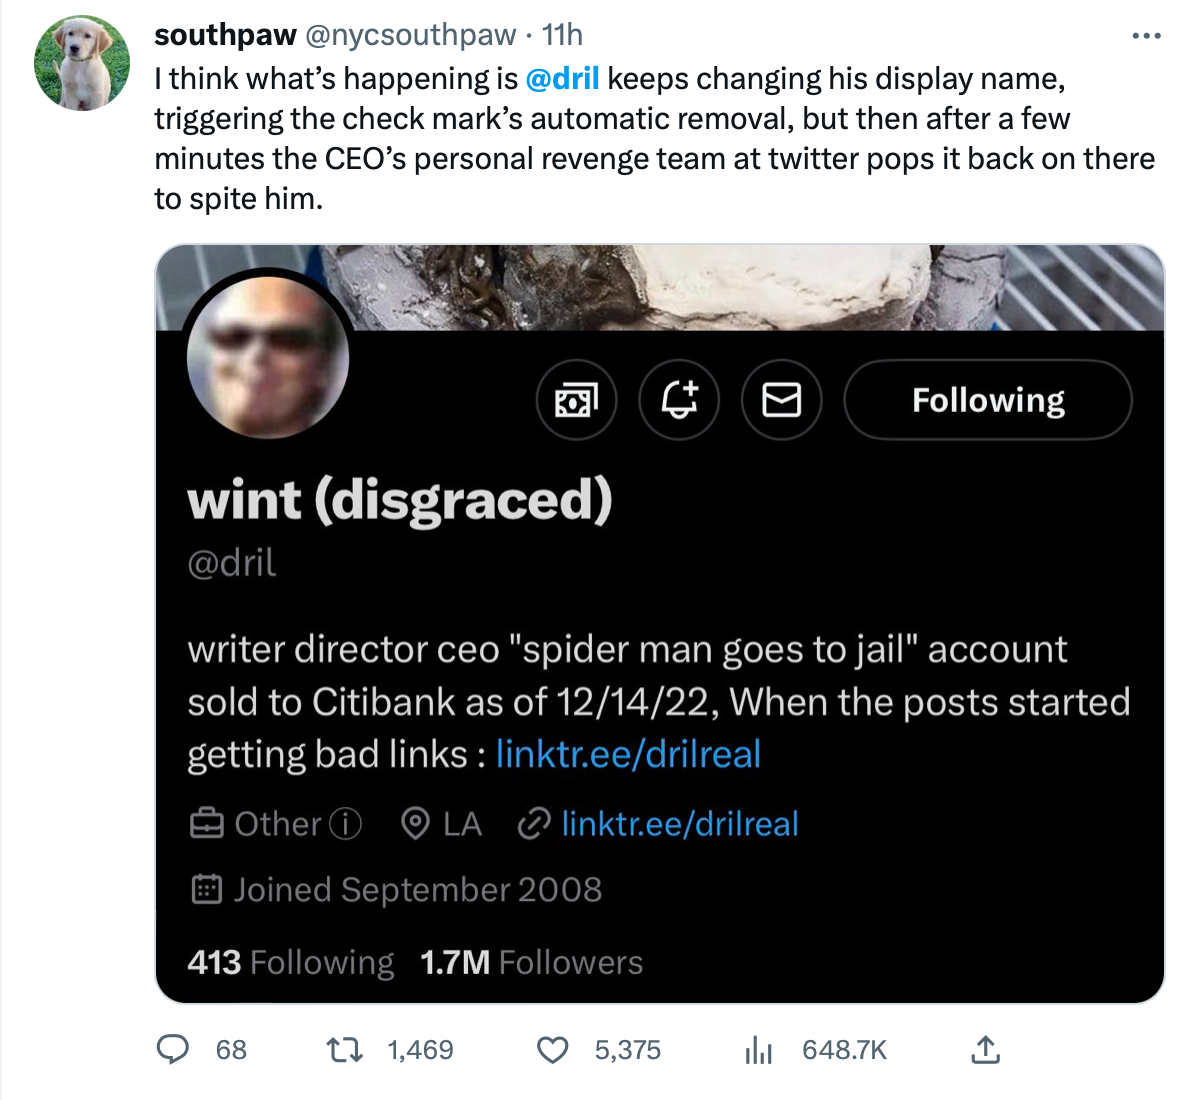This screenshot has height=1100, width=1196.
Task: Click the share upload icon
Action: point(986,1049)
